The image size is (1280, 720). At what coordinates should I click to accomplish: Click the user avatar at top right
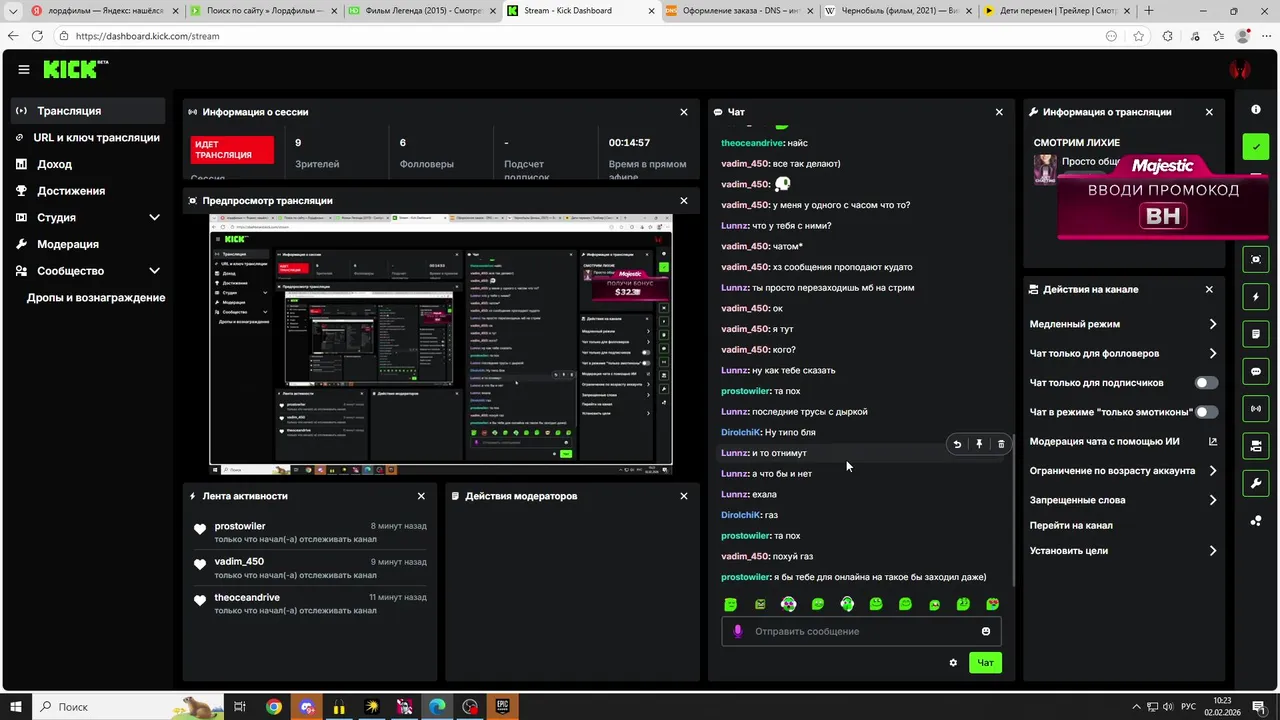1240,69
